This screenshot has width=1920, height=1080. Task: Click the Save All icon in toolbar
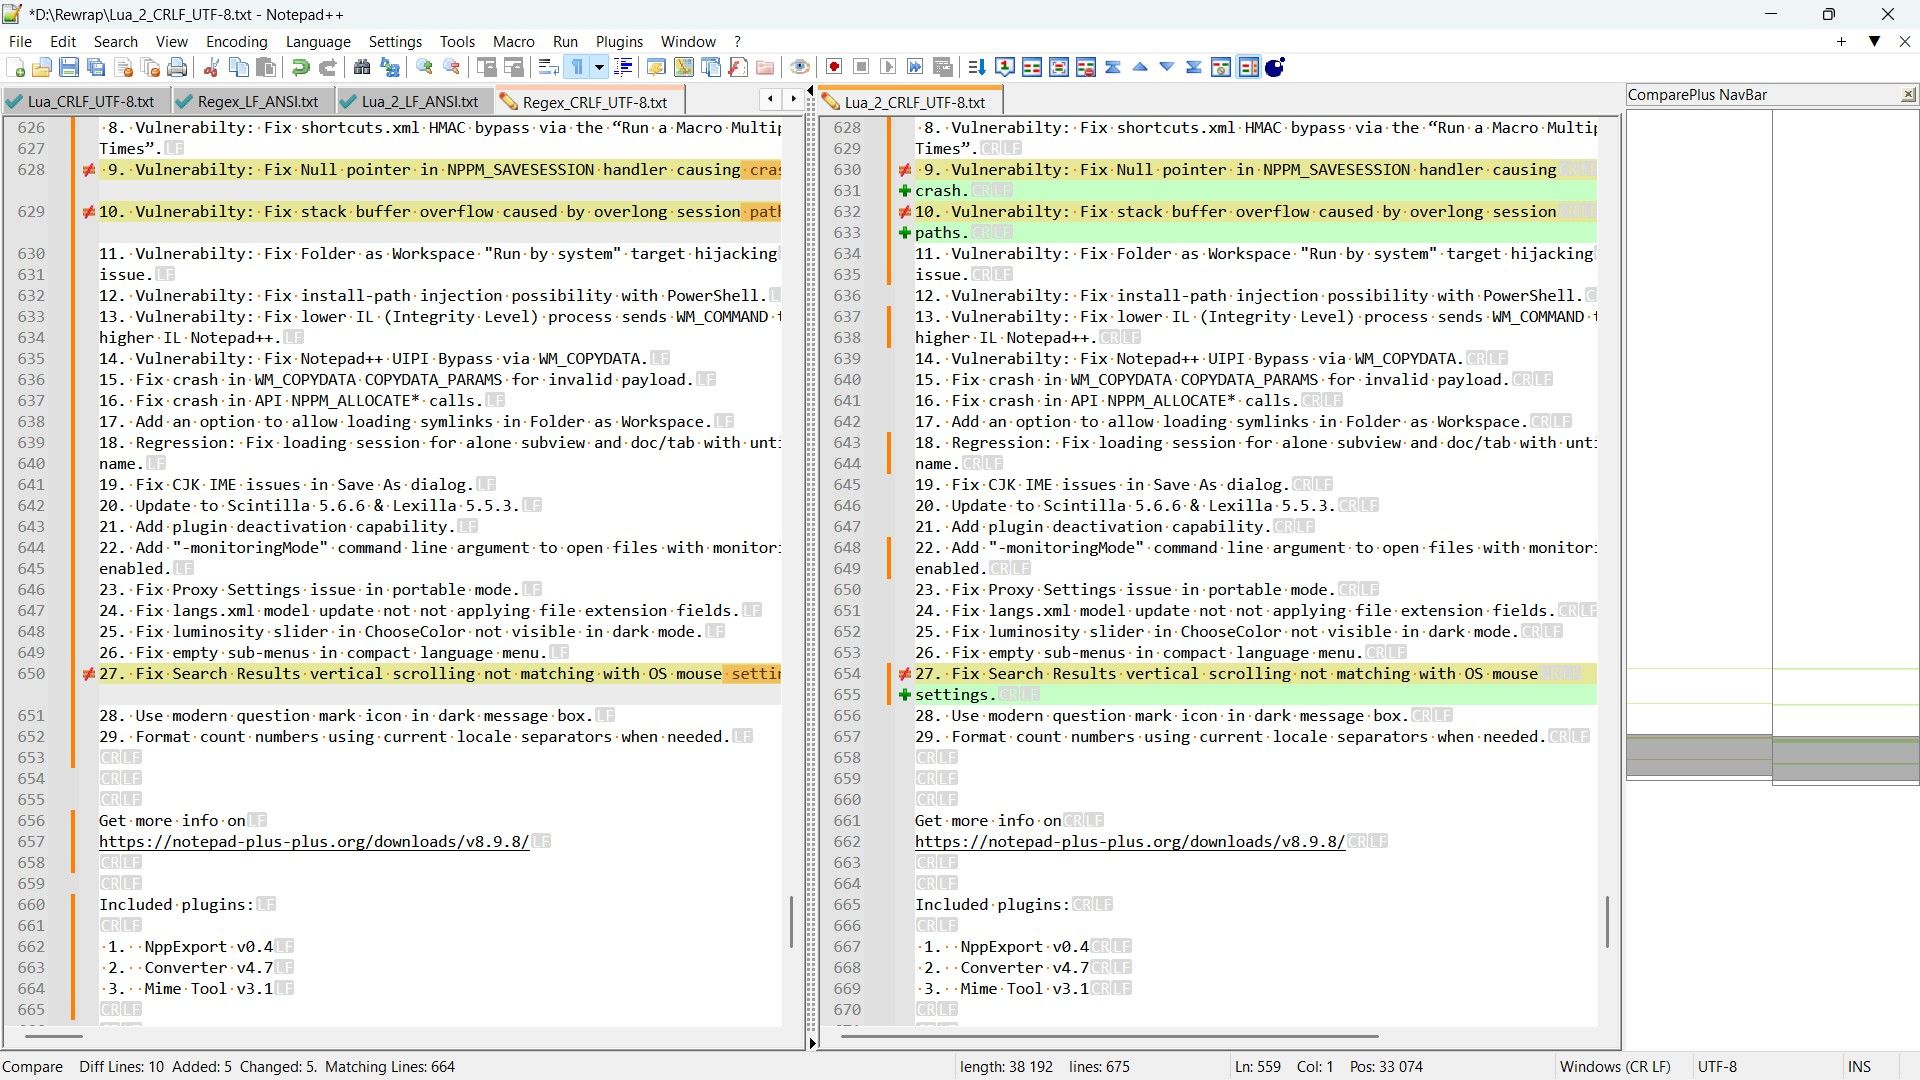[96, 67]
